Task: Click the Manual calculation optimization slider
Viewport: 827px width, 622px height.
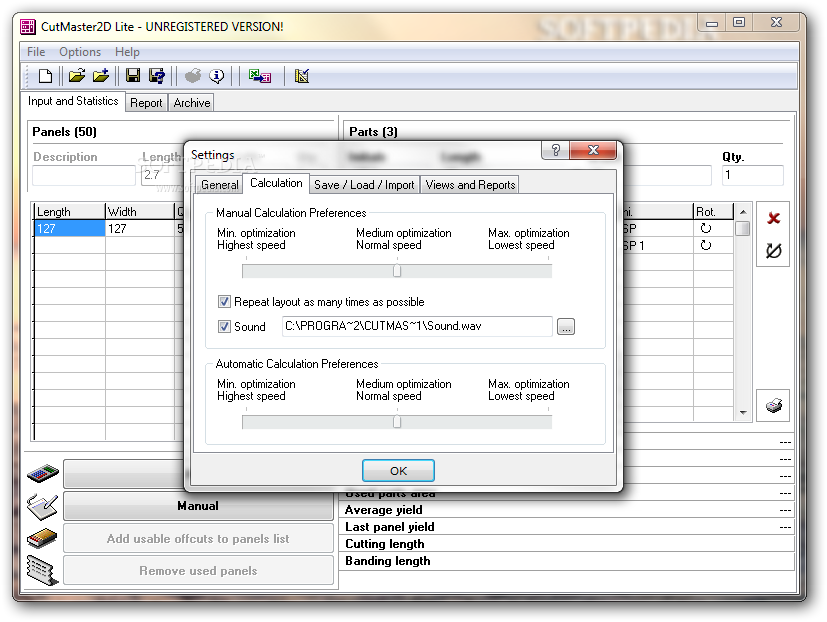Action: [x=397, y=271]
